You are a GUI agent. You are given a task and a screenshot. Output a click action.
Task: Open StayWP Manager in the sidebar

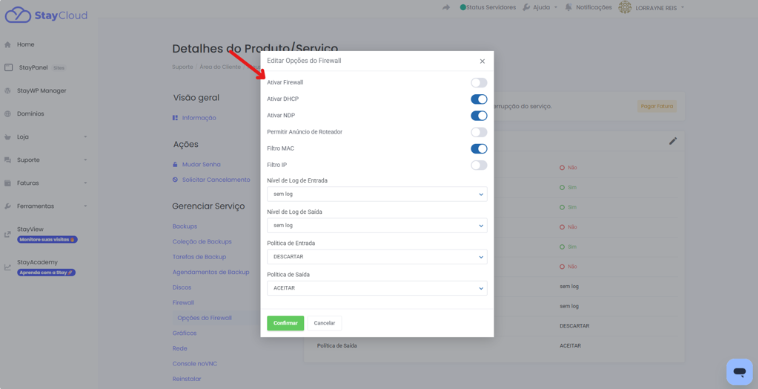point(42,91)
